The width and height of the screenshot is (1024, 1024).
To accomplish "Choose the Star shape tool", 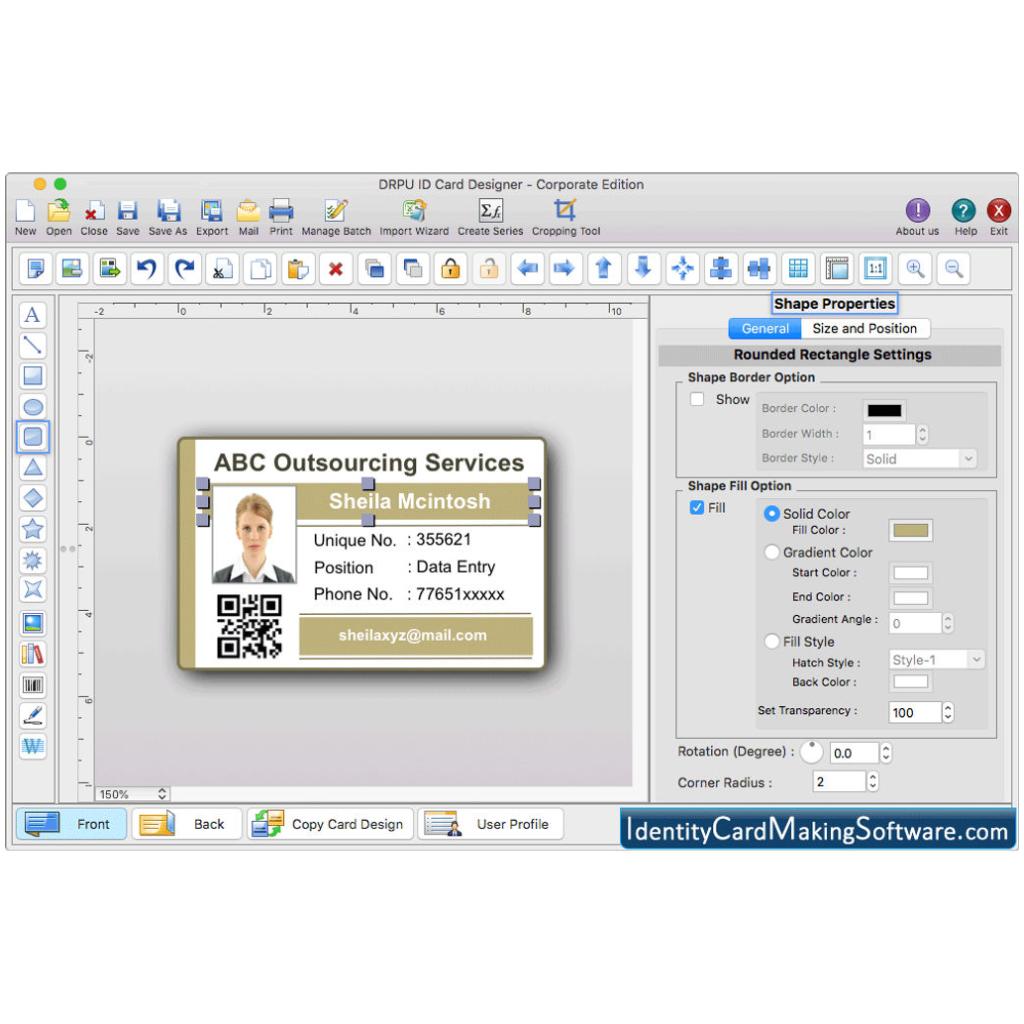I will (31, 530).
